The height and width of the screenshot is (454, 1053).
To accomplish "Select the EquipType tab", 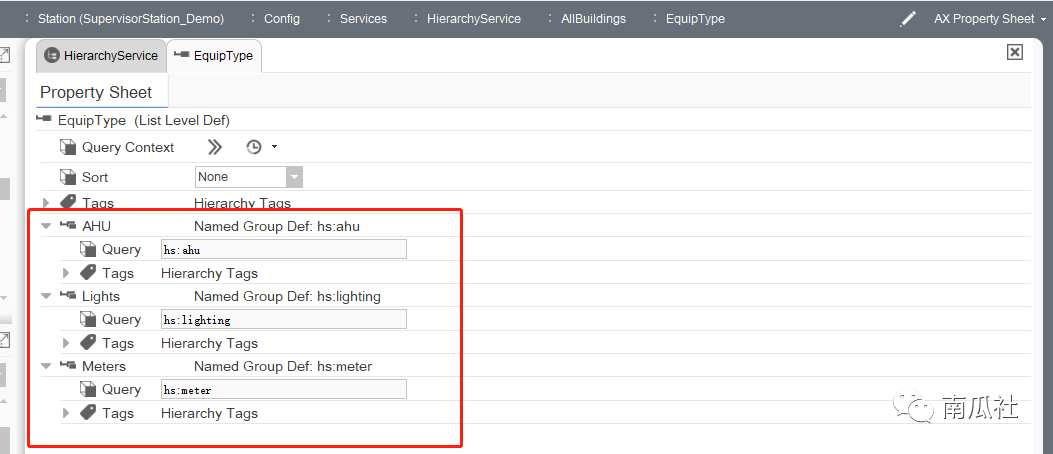I will coord(214,56).
